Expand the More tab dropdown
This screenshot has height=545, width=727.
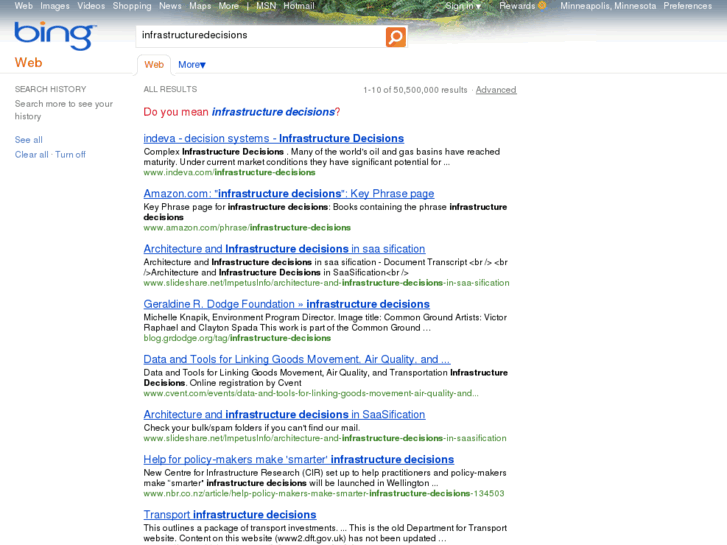pos(191,64)
